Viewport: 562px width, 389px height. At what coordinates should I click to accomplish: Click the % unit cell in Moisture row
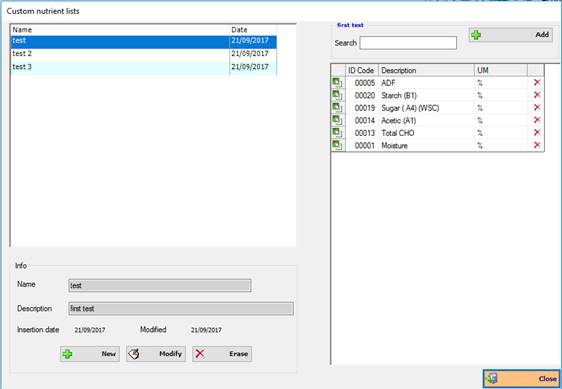pos(501,145)
